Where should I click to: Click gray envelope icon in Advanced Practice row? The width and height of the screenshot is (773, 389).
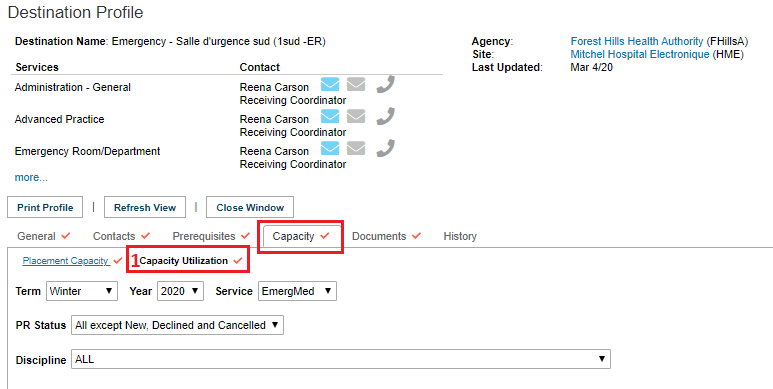coord(356,117)
